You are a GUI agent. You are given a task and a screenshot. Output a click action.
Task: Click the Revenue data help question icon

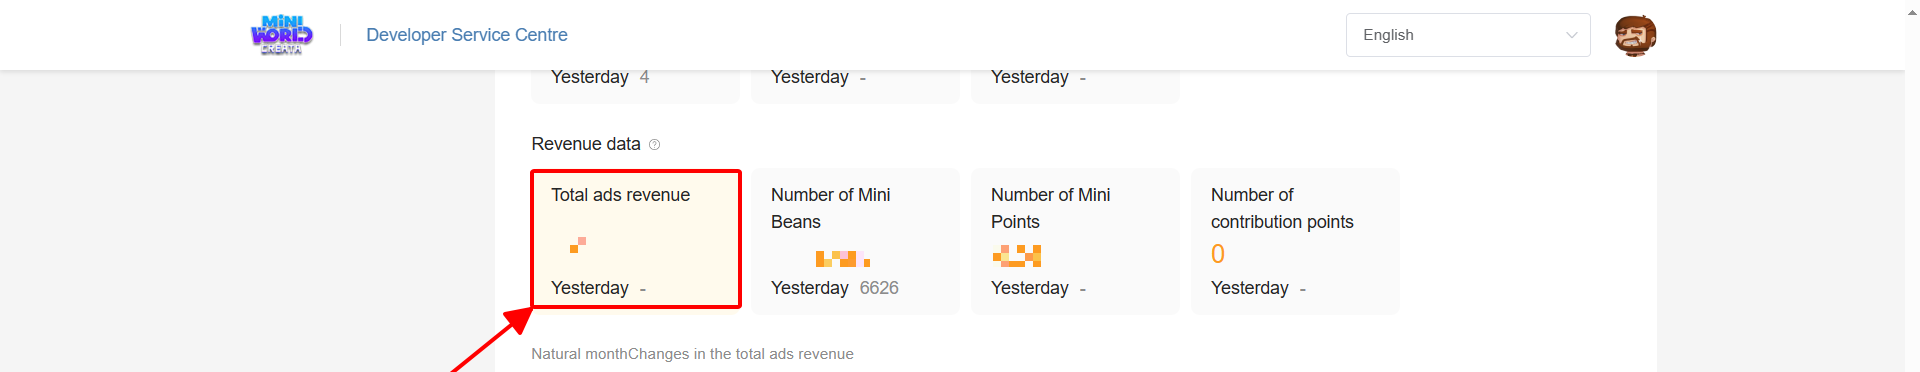(x=654, y=144)
